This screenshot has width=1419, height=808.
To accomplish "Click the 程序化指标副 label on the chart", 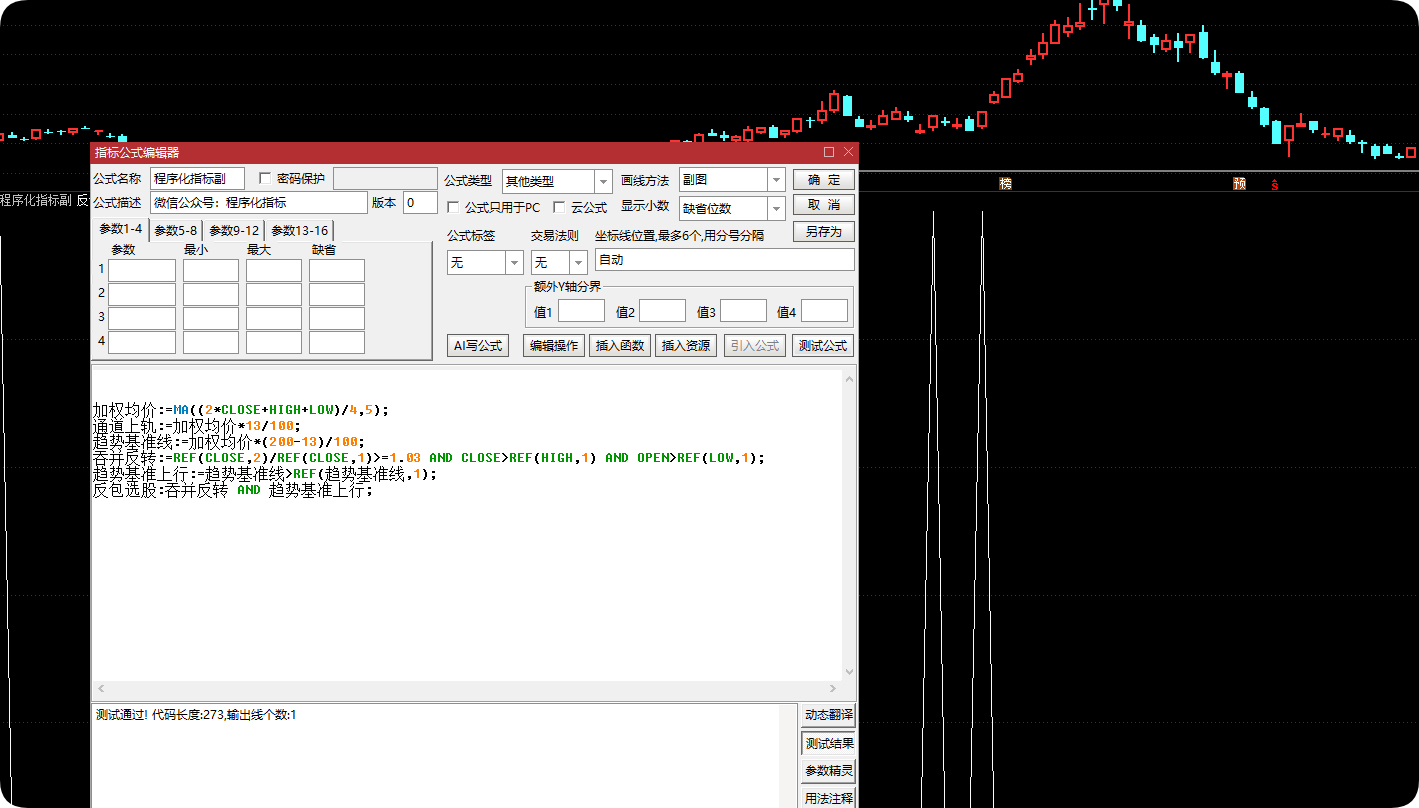I will (x=35, y=200).
